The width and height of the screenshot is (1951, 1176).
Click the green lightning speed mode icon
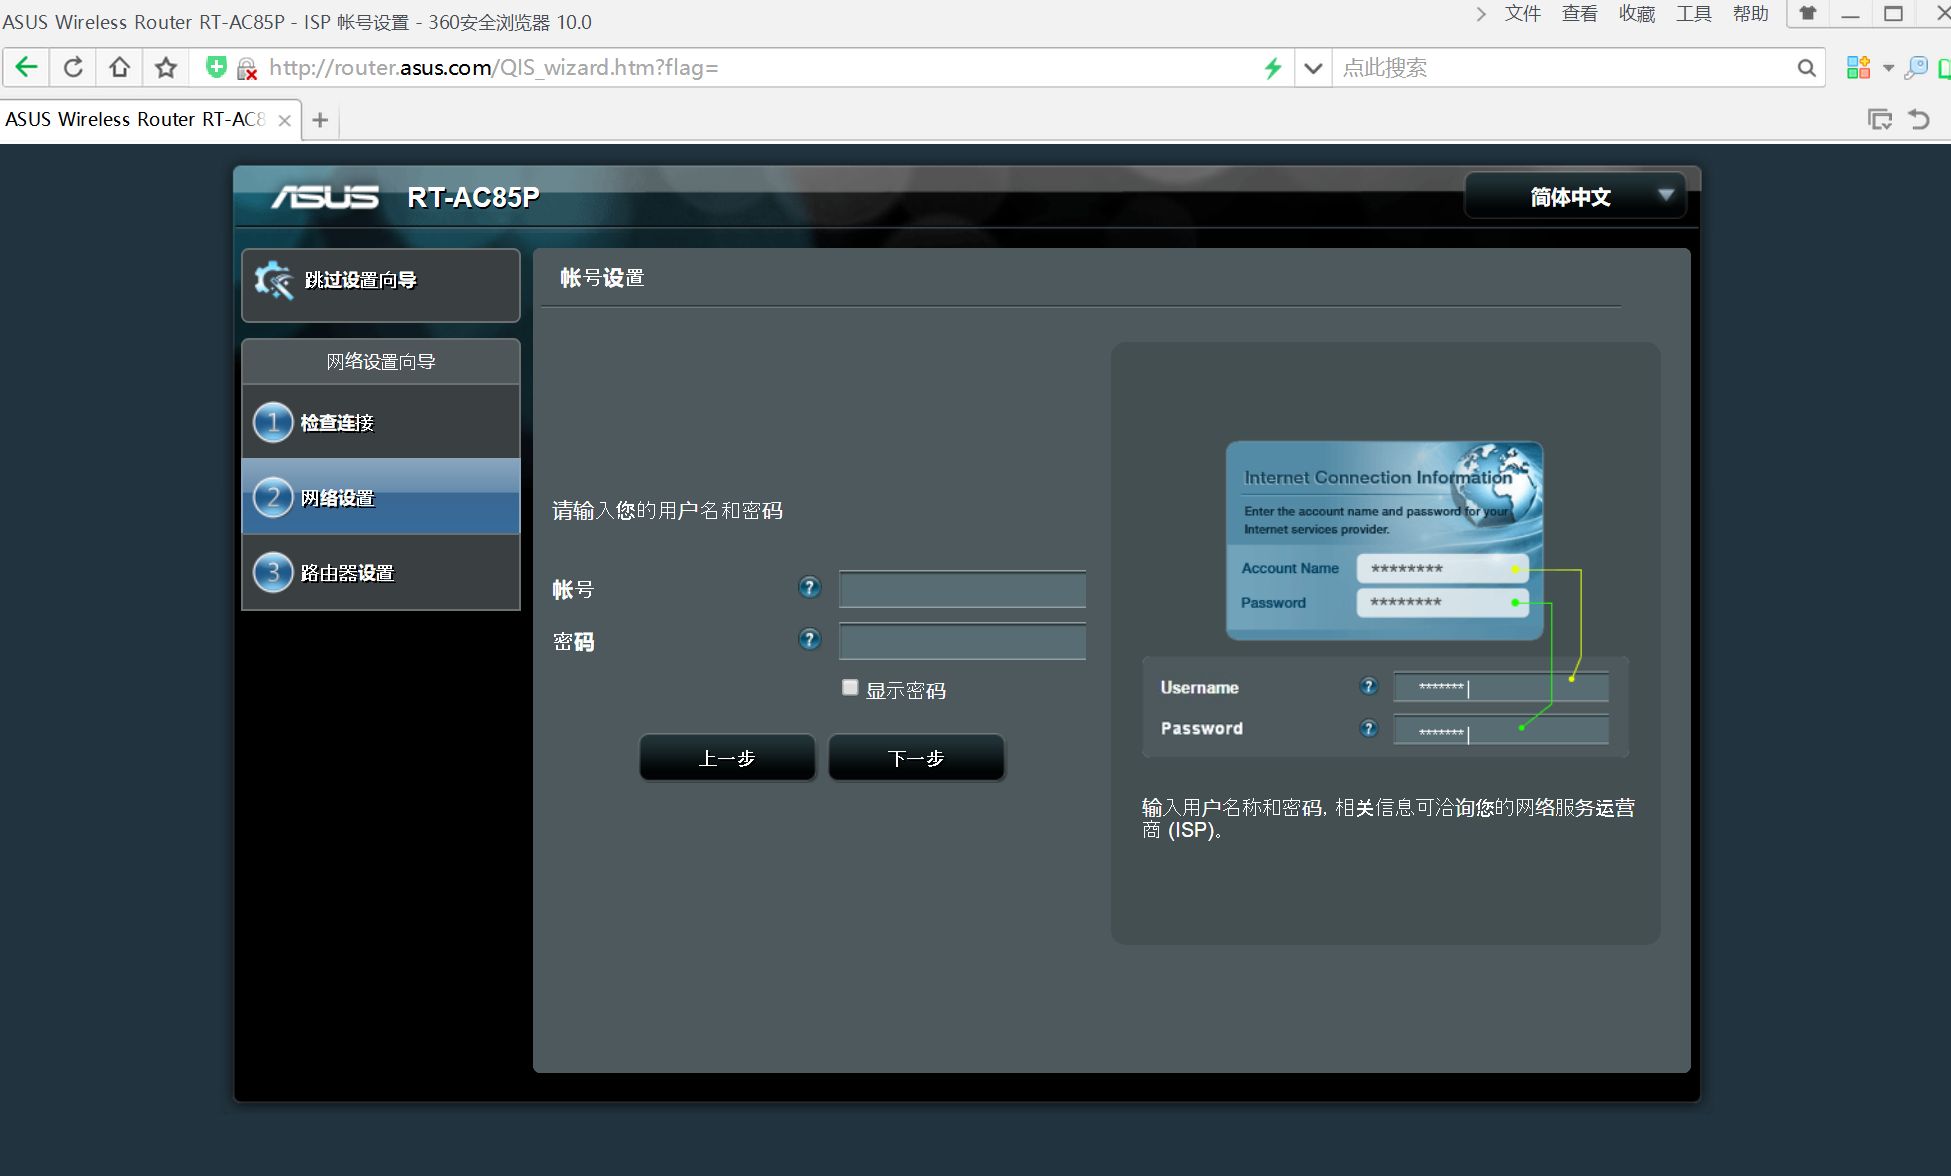click(1273, 68)
